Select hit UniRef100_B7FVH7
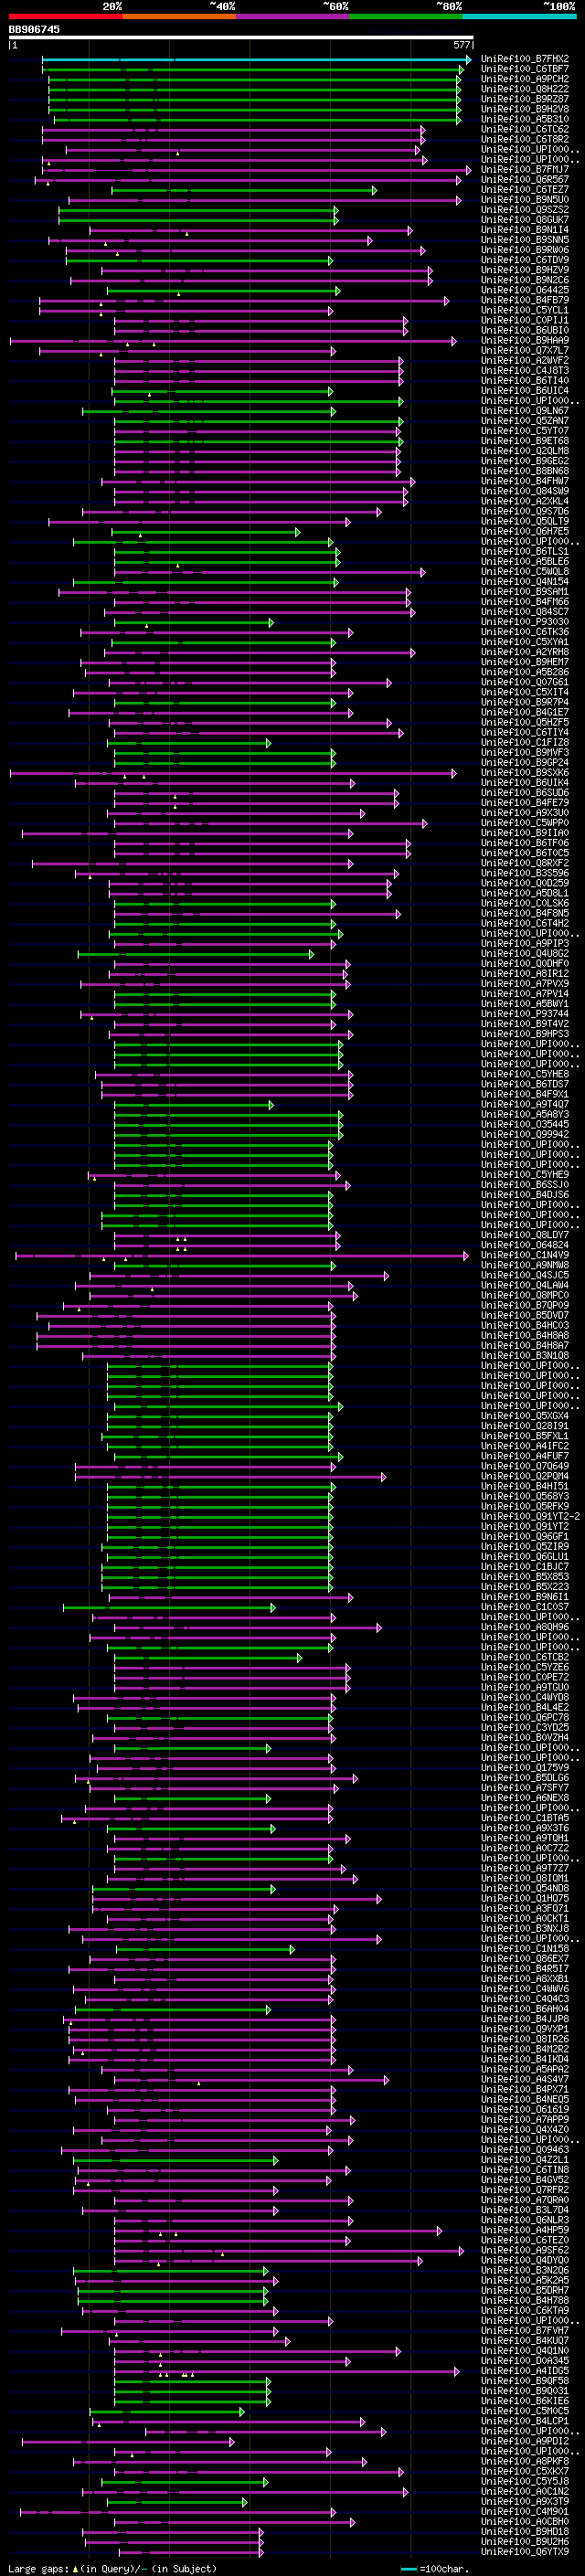Image resolution: width=585 pixels, height=2576 pixels. point(525,2330)
